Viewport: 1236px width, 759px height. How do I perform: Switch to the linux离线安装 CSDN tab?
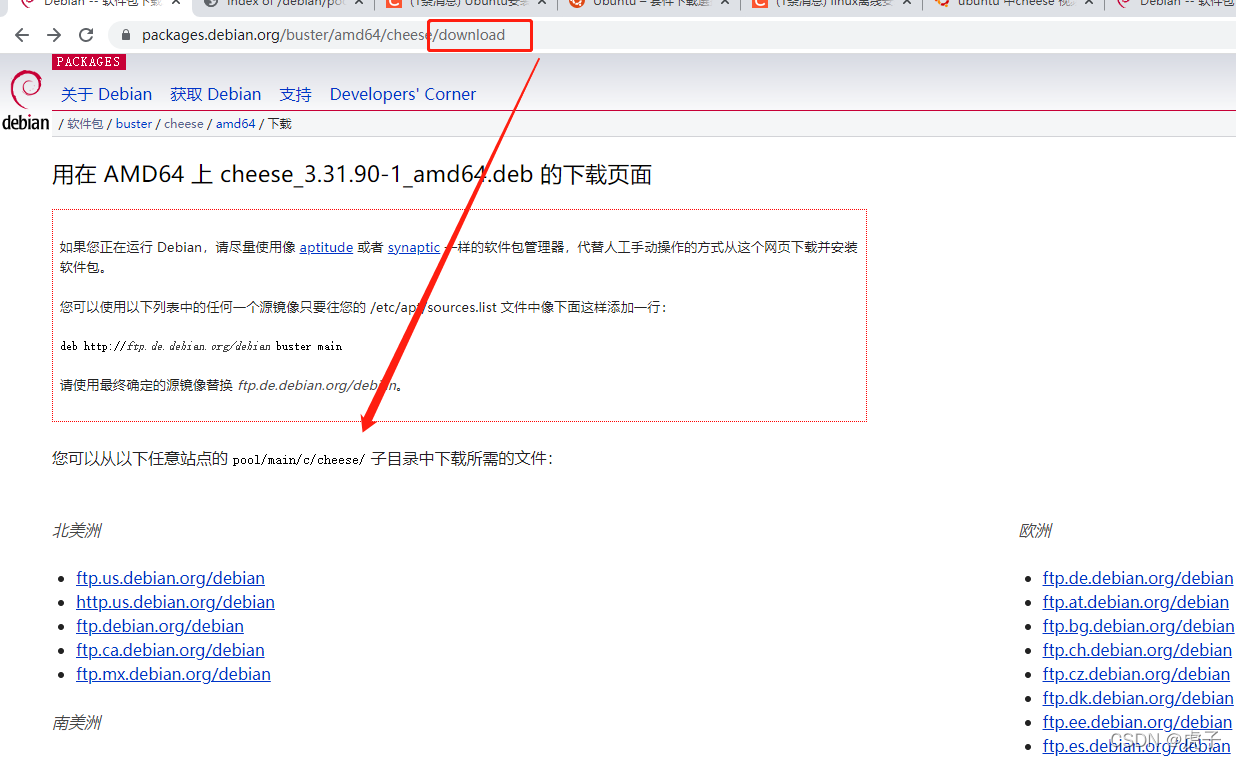click(x=830, y=3)
